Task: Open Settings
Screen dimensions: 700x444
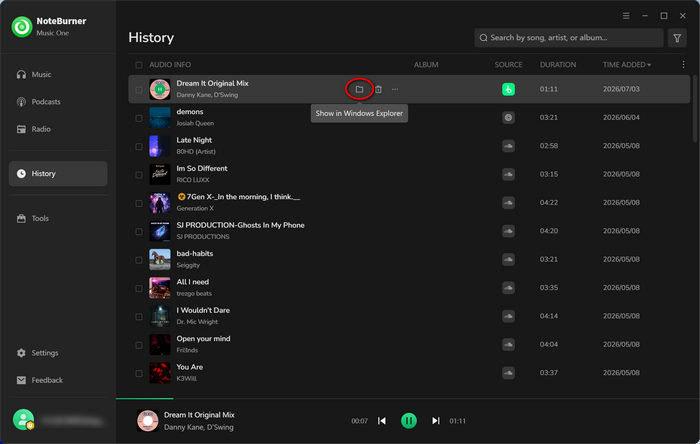Action: pyautogui.click(x=58, y=353)
